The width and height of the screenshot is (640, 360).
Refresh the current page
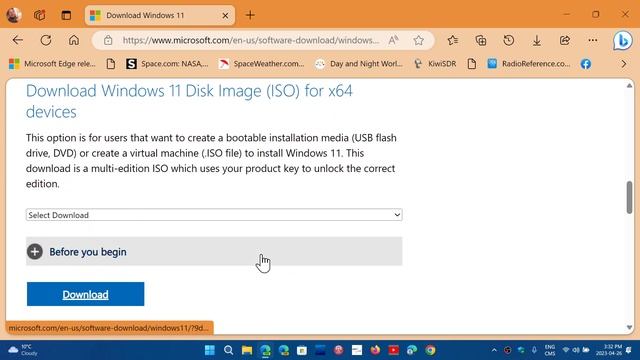pyautogui.click(x=46, y=40)
